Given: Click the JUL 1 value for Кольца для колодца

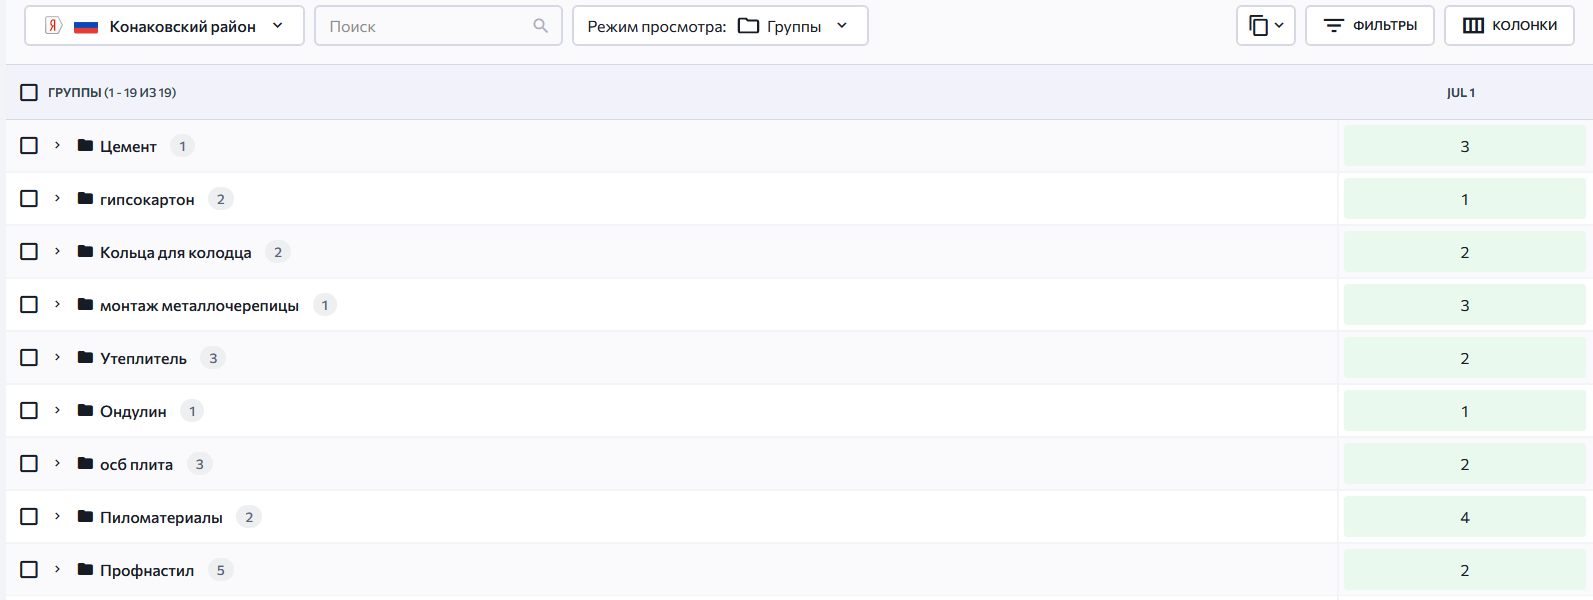Looking at the screenshot, I should pyautogui.click(x=1465, y=252).
